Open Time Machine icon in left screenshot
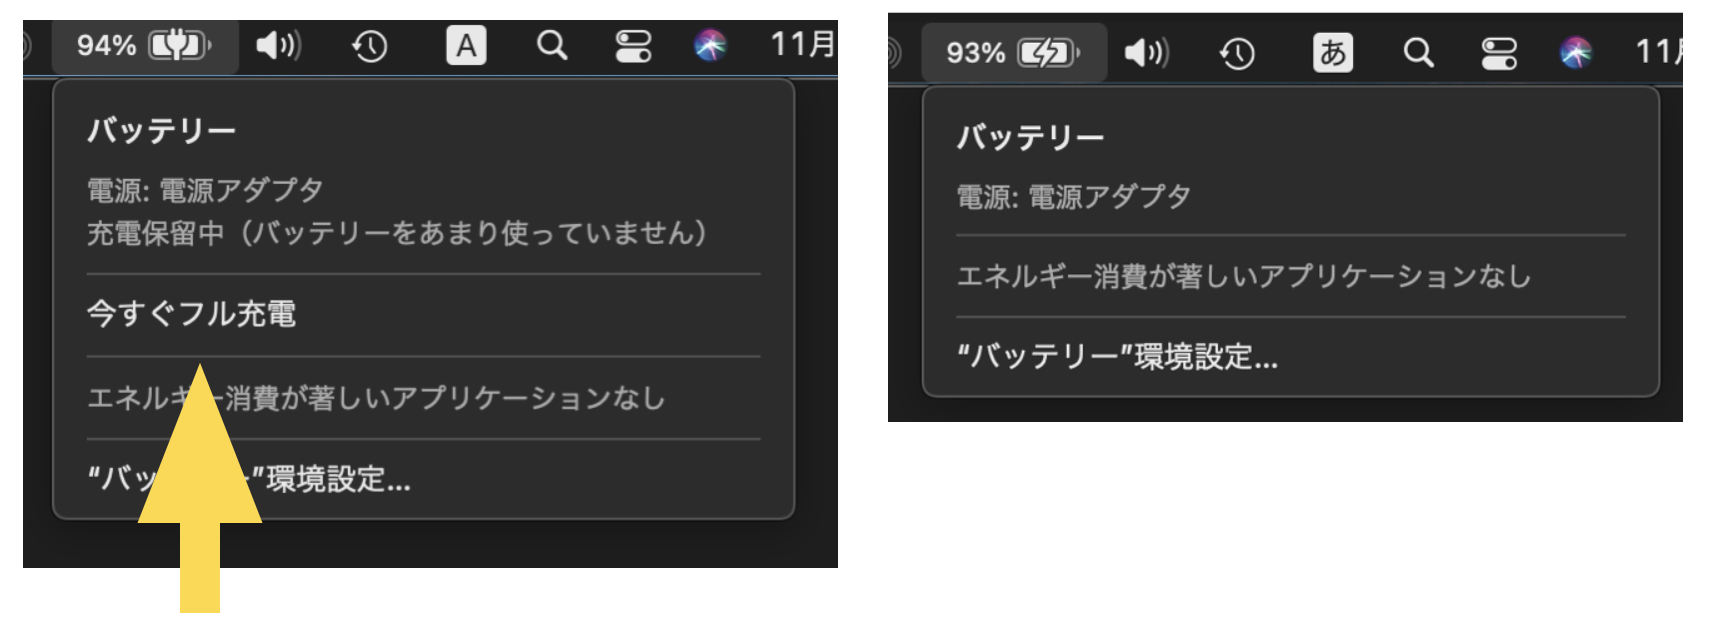 point(369,46)
